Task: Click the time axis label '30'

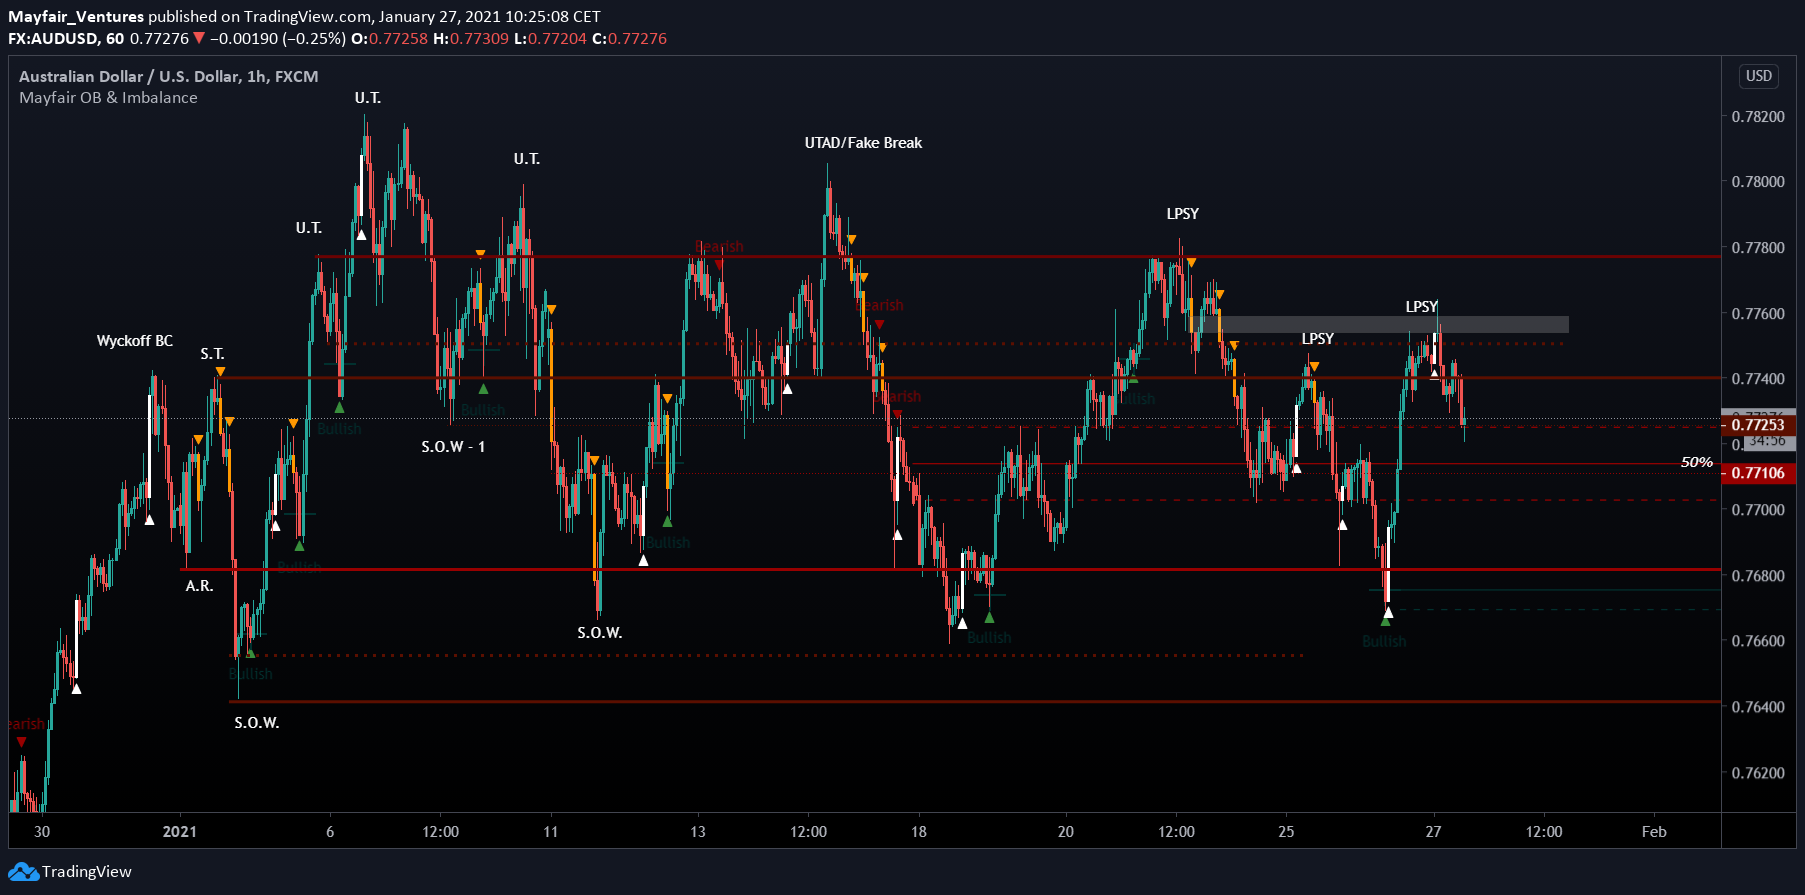Action: tap(42, 831)
